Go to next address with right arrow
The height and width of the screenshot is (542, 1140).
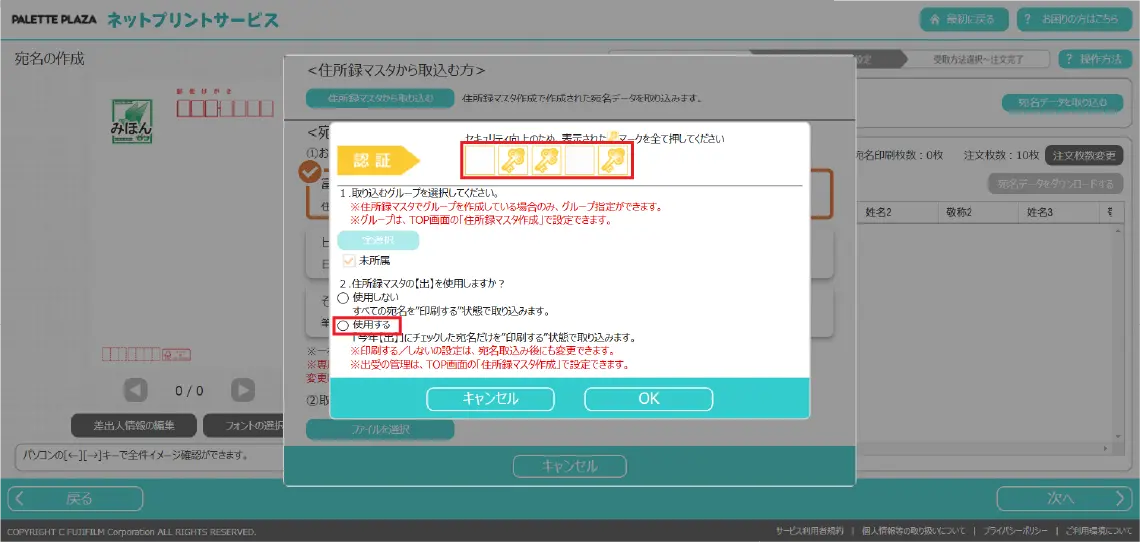point(243,391)
